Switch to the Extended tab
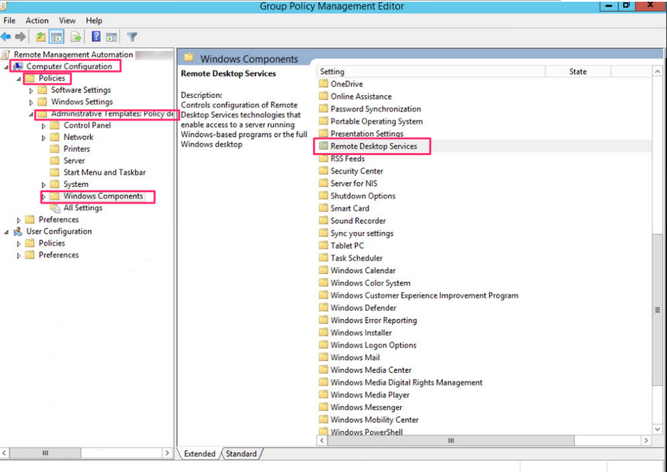The width and height of the screenshot is (667, 472). 200,454
